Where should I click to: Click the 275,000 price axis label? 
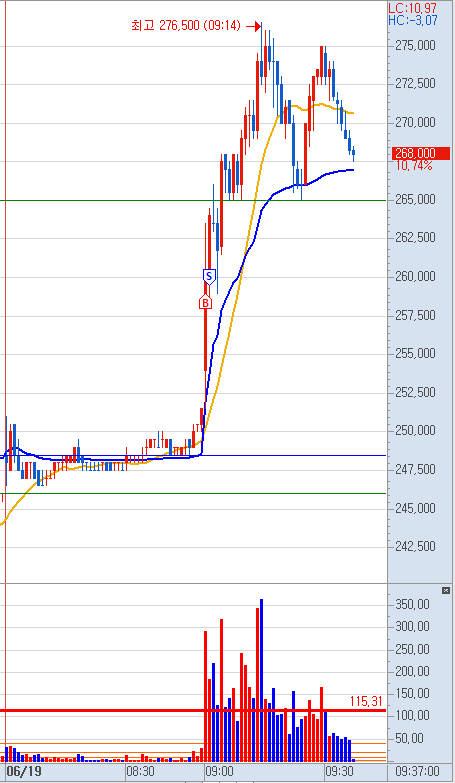point(415,45)
